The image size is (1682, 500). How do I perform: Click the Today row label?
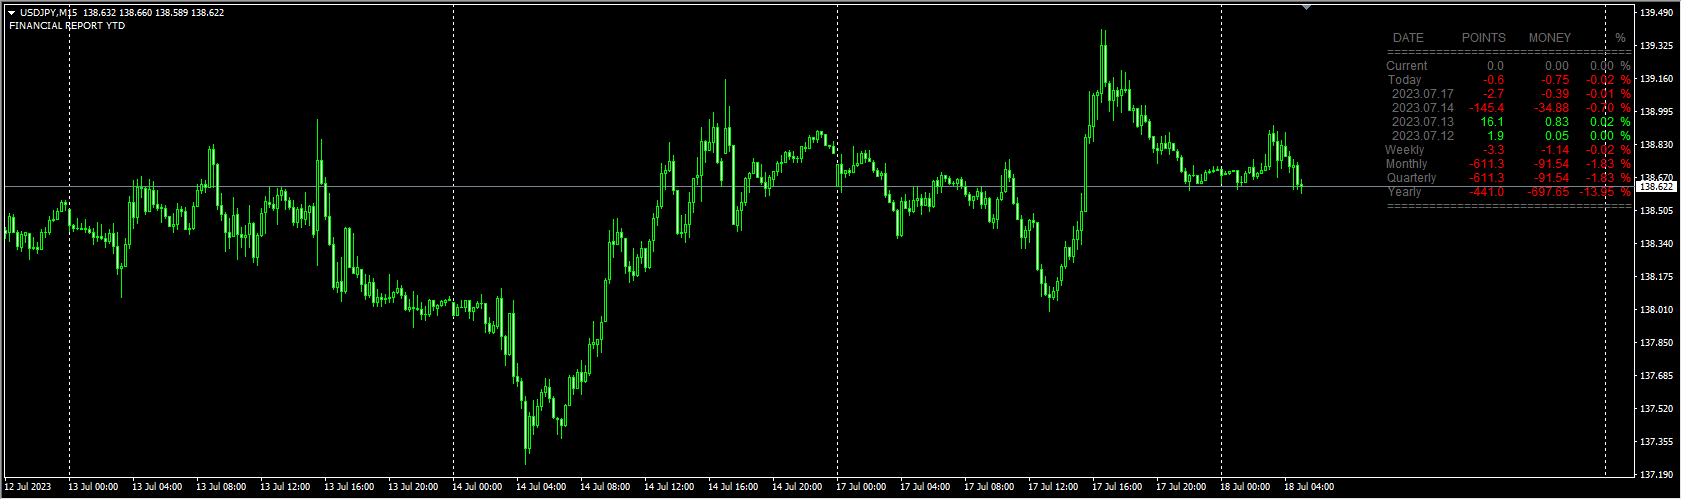click(1404, 80)
